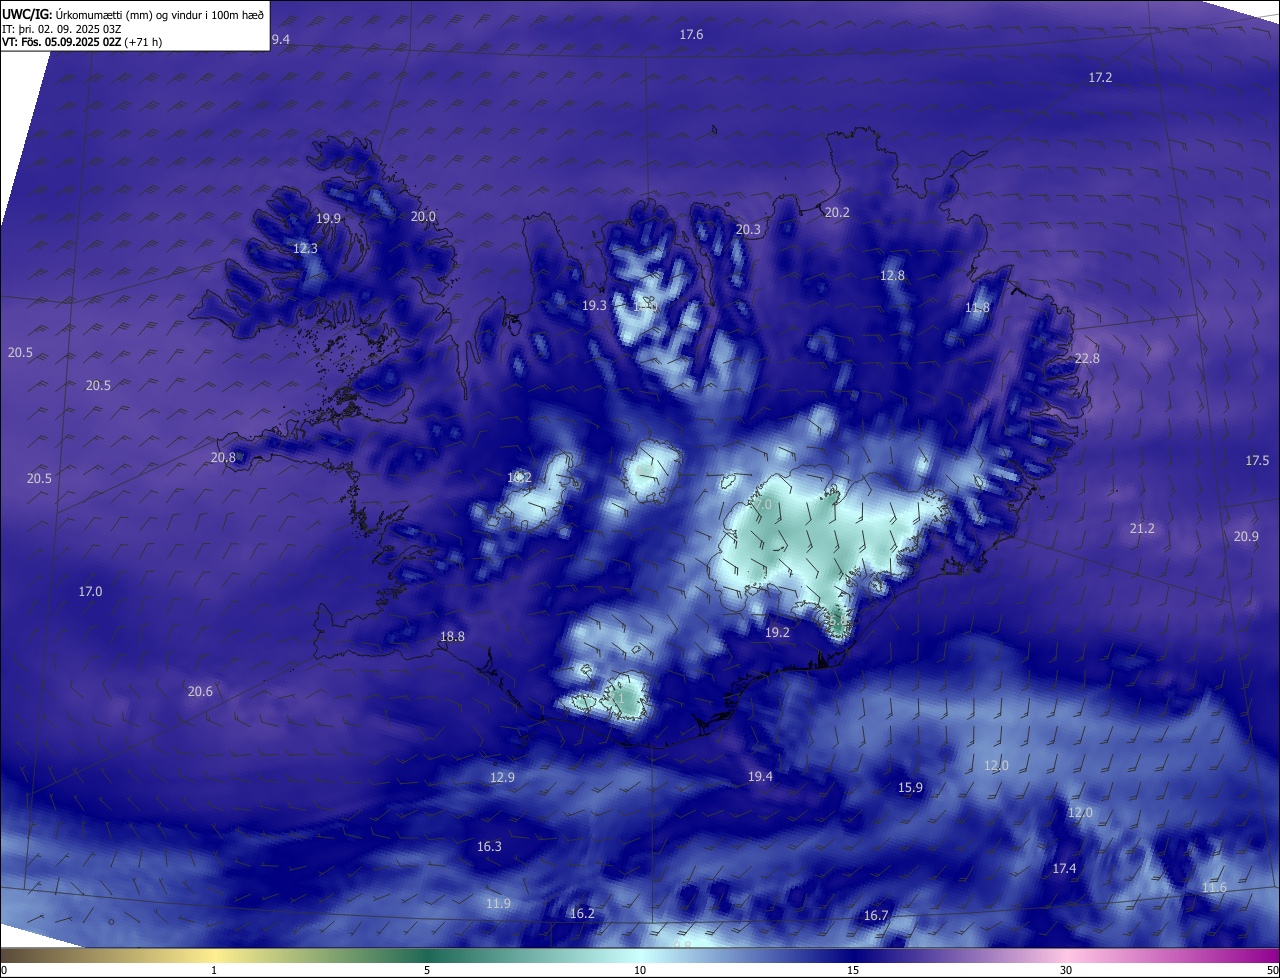
Task: Select the 11.6 value label
Action: [1214, 888]
